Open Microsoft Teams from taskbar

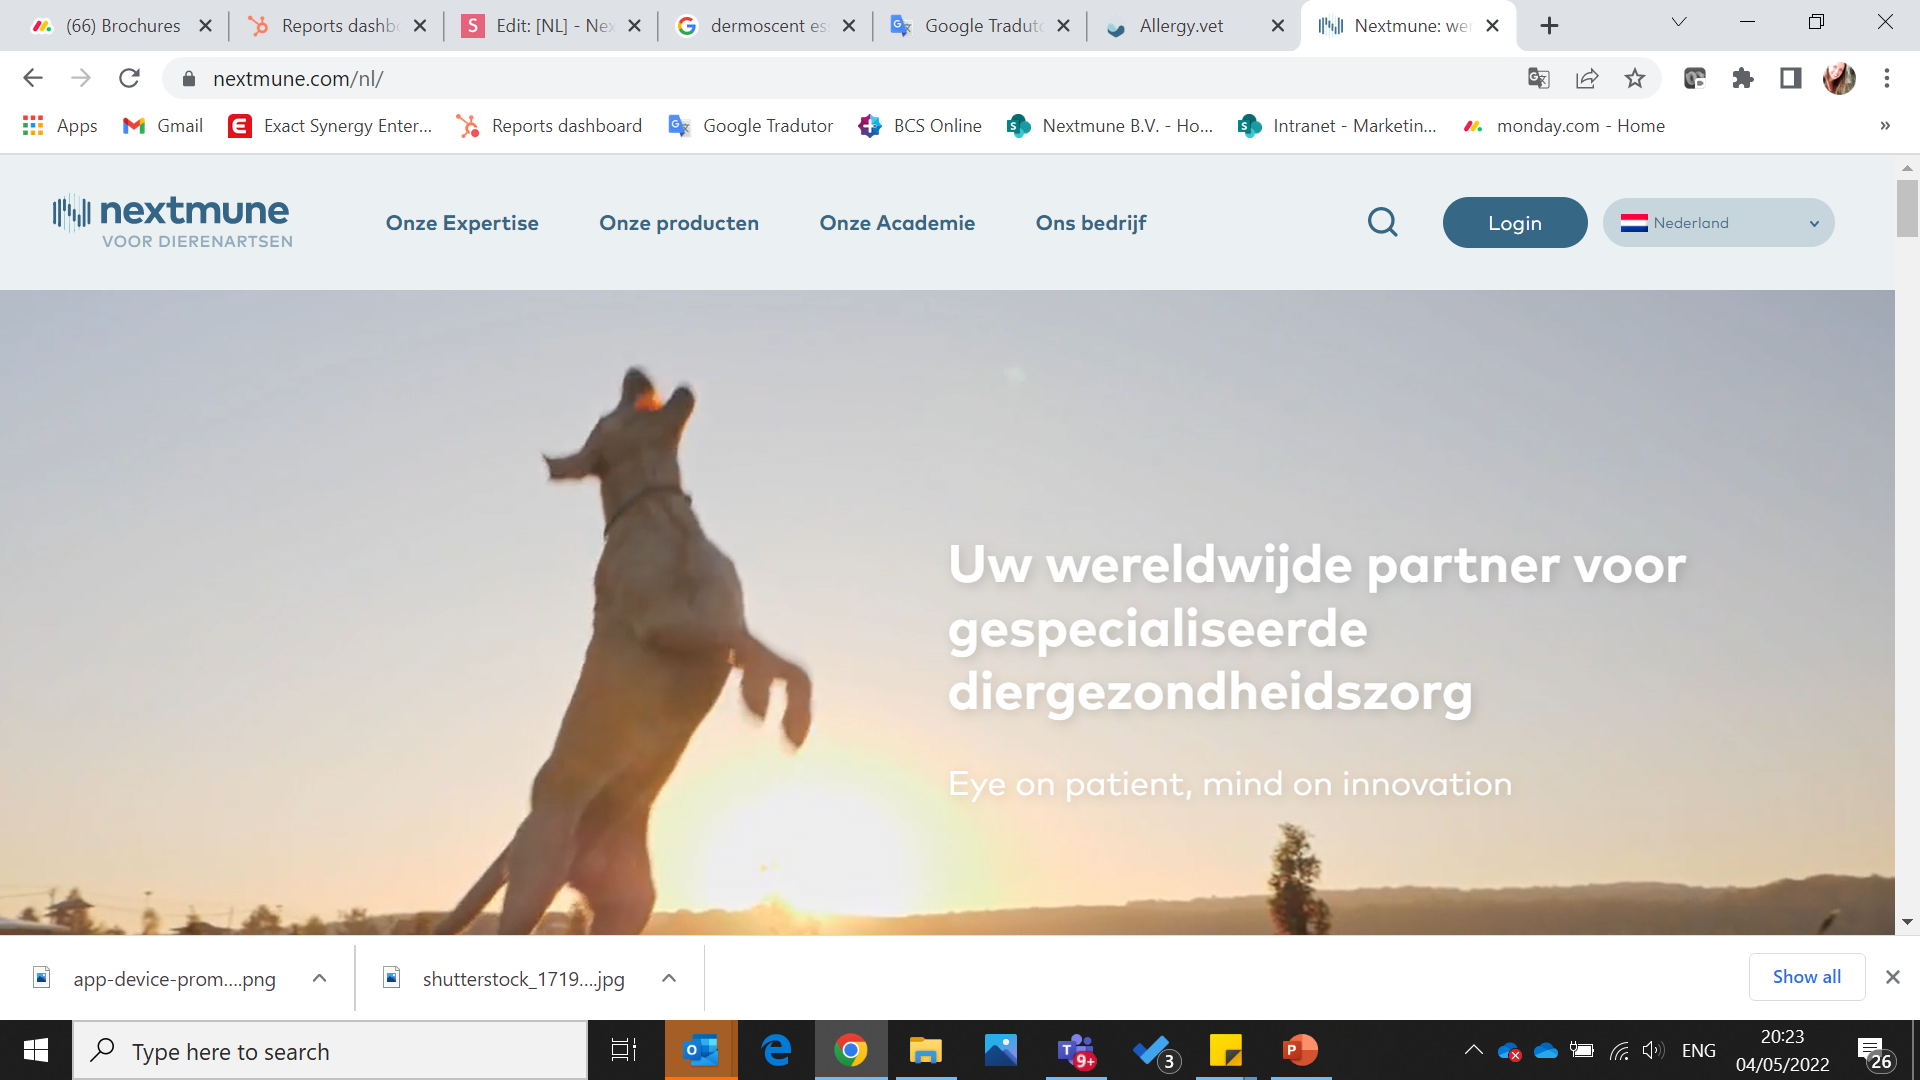1076,1051
